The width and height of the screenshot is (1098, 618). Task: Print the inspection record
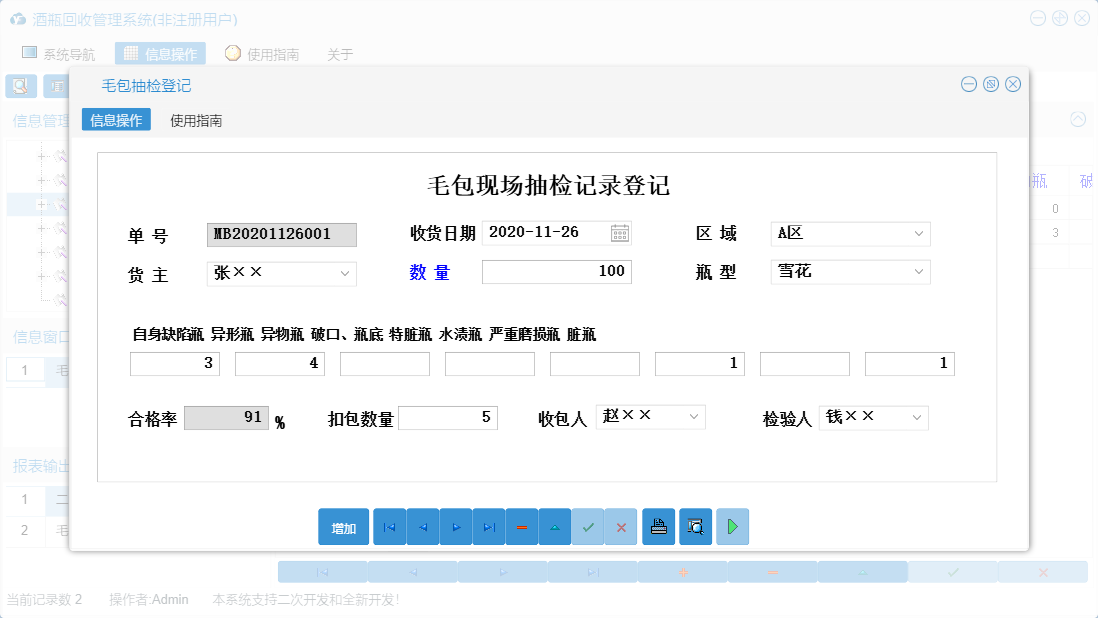point(658,527)
